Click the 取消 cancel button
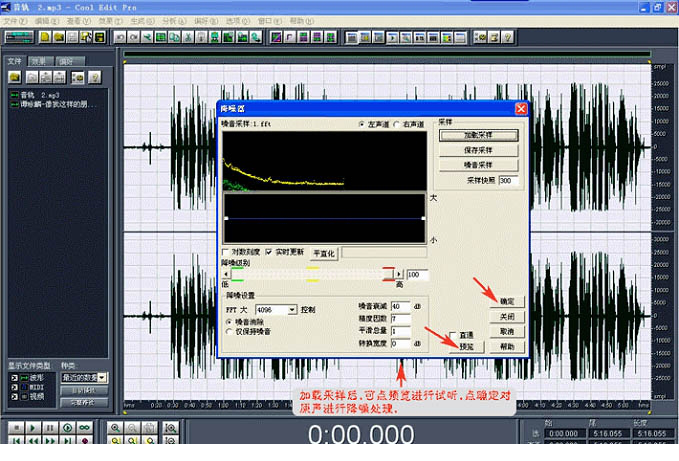This screenshot has height=461, width=679. tap(507, 332)
